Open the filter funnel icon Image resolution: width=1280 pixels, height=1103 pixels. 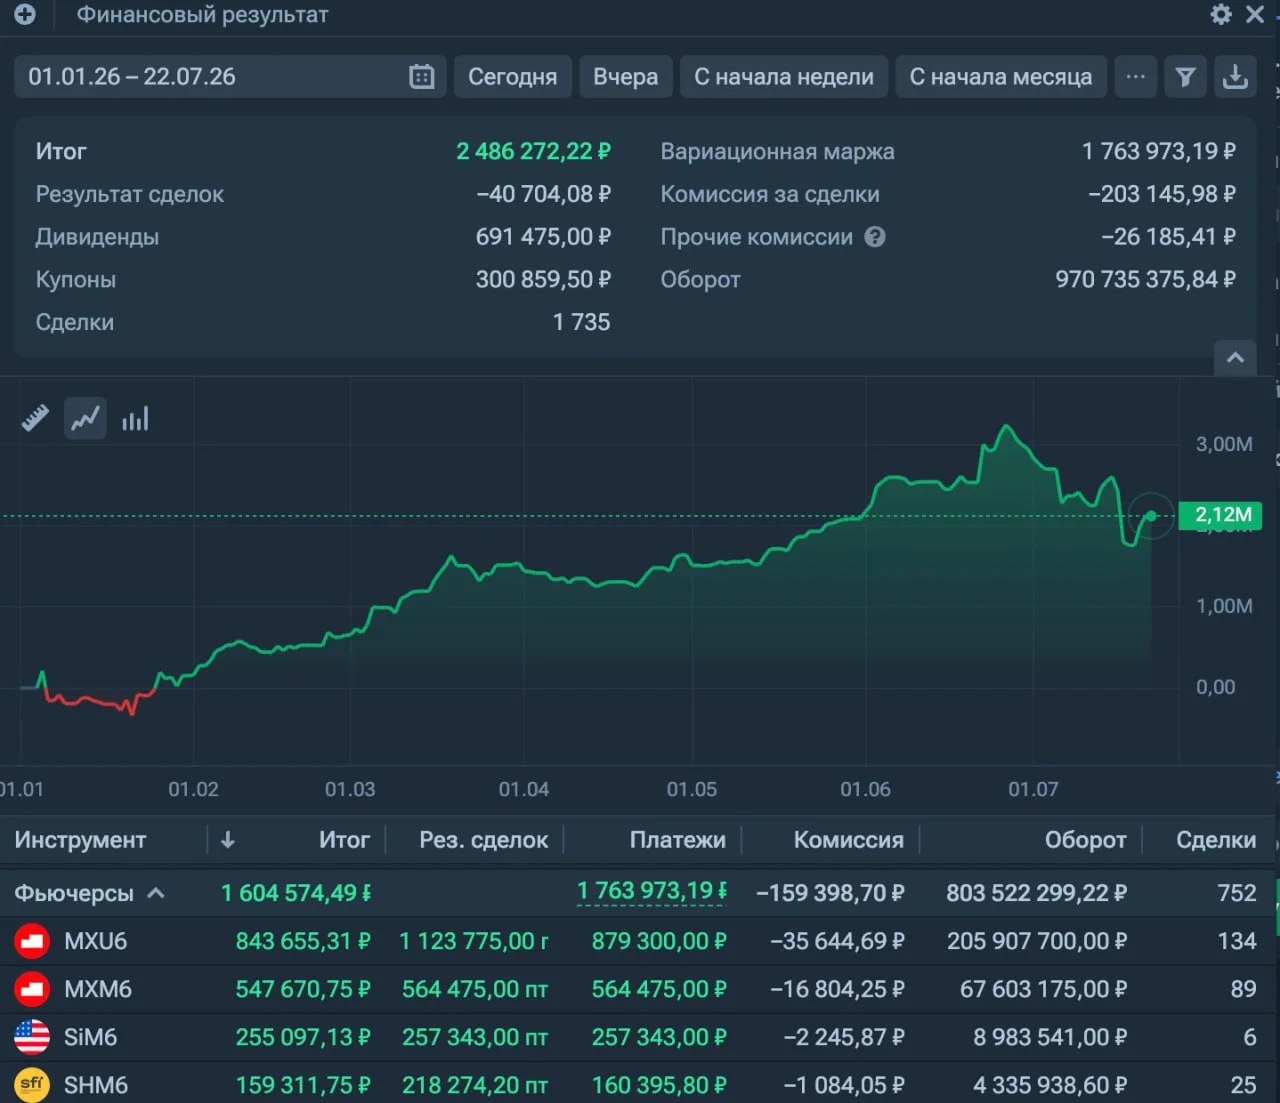1185,77
